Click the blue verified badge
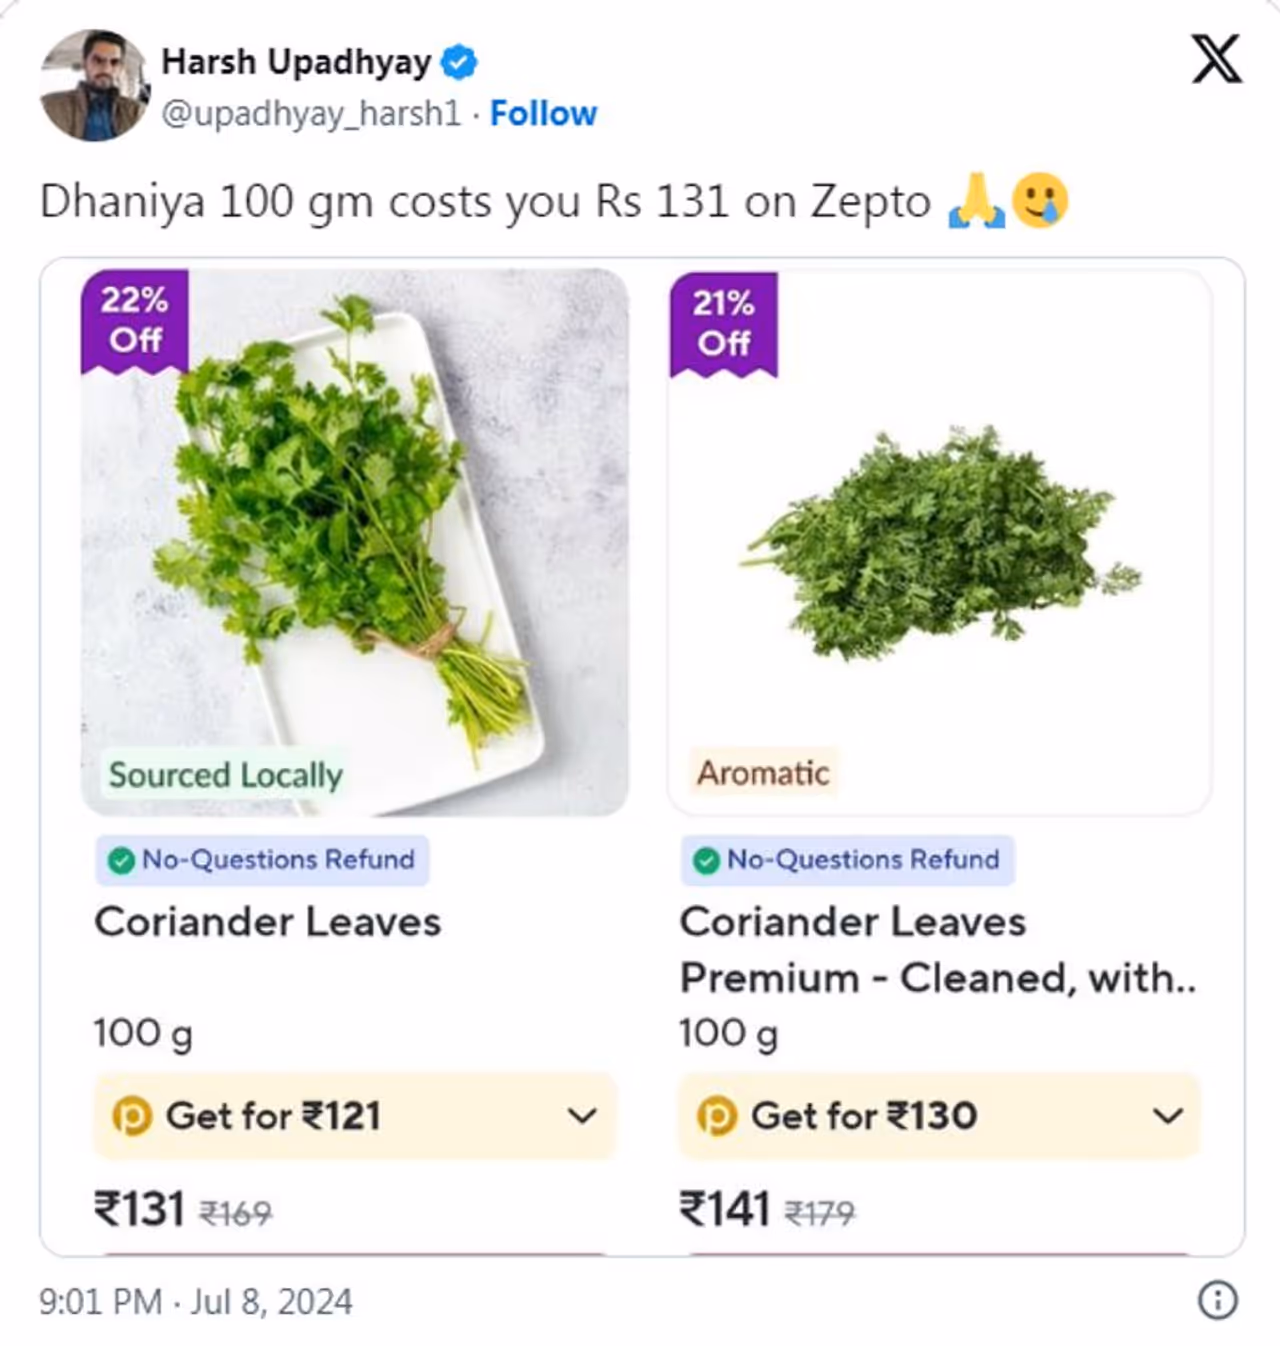The image size is (1280, 1346). point(459,62)
